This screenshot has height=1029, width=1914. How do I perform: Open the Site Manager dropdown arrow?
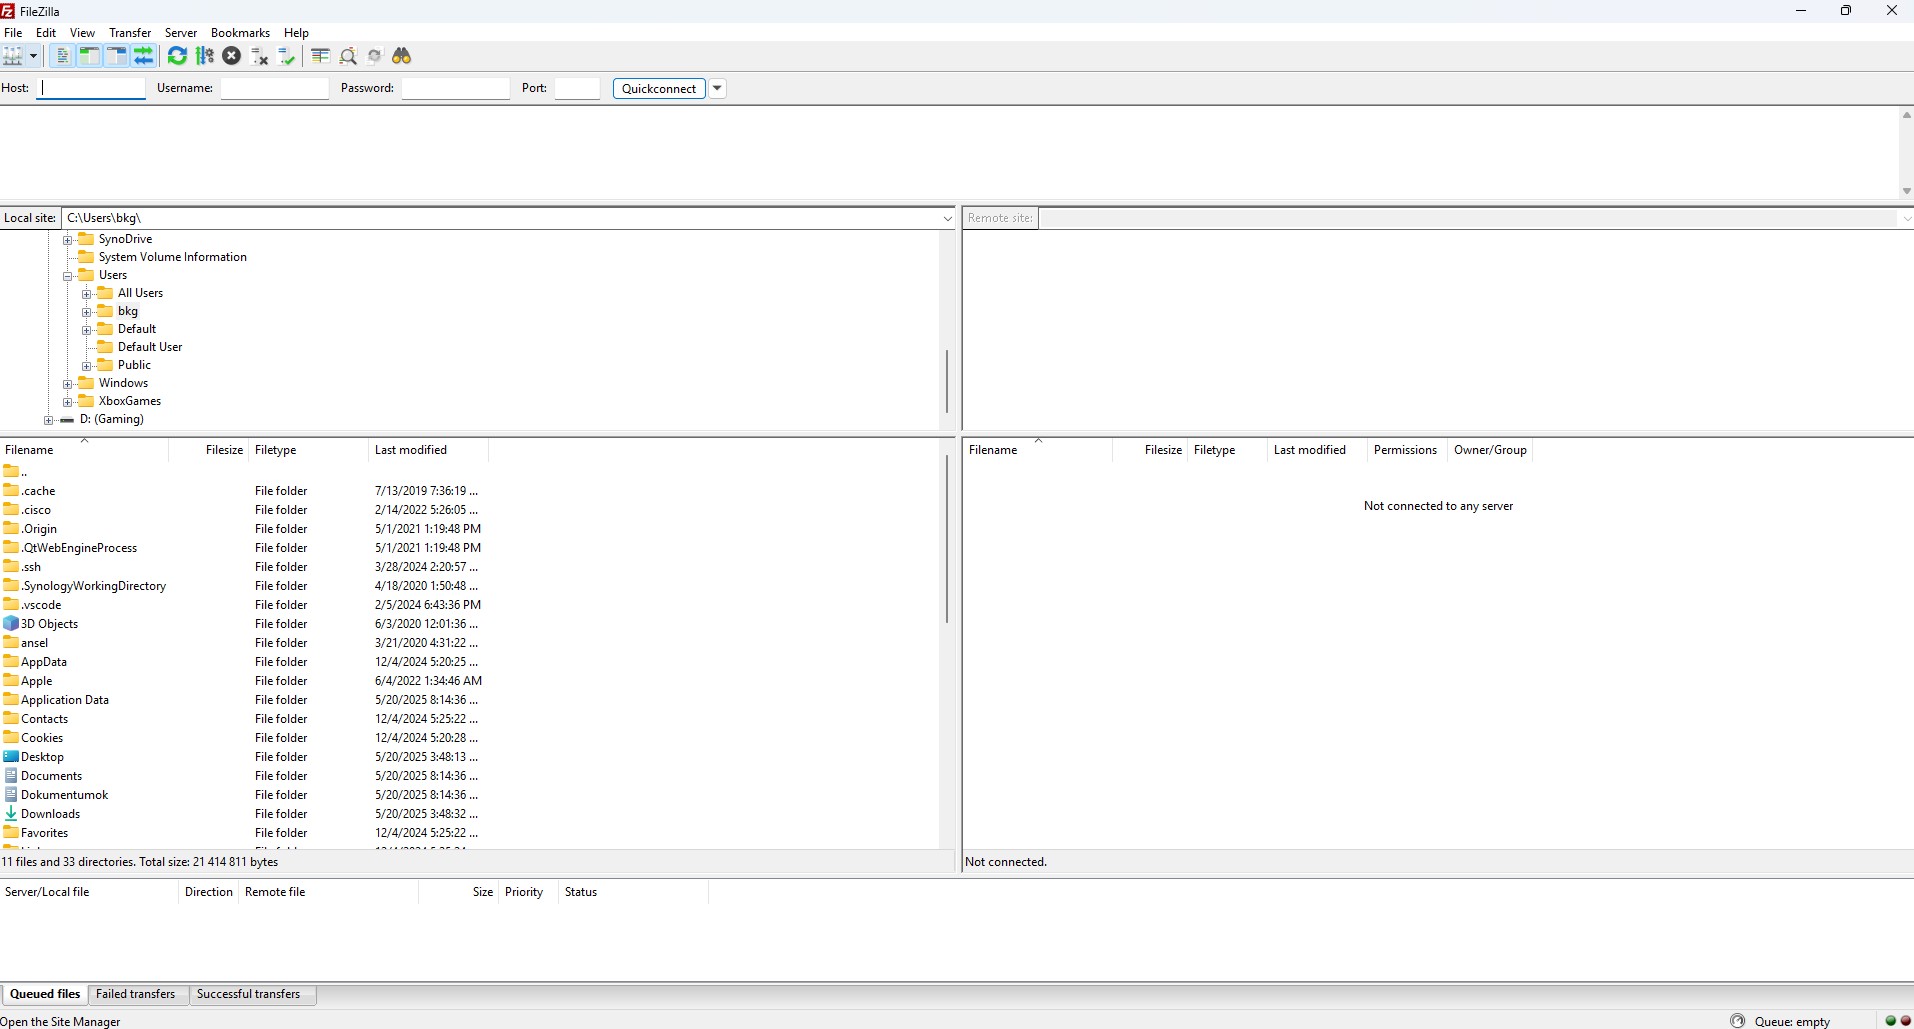tap(33, 56)
